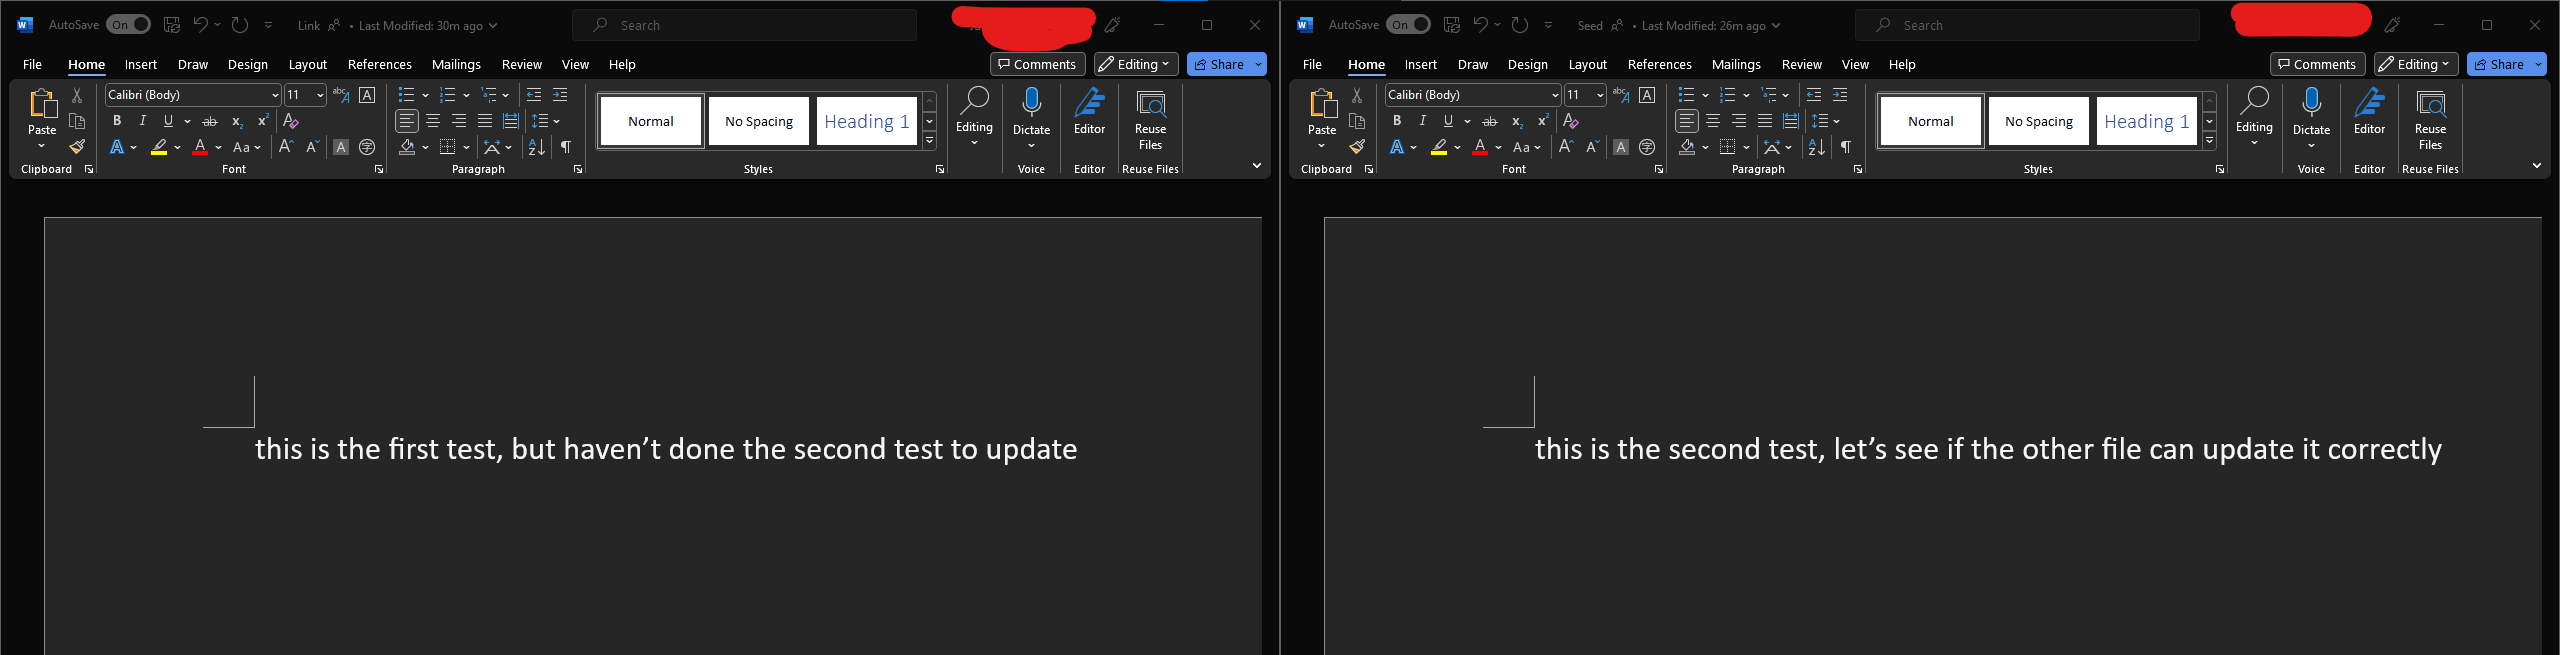Collapse ribbon chevron in the Link window

[x=1257, y=166]
